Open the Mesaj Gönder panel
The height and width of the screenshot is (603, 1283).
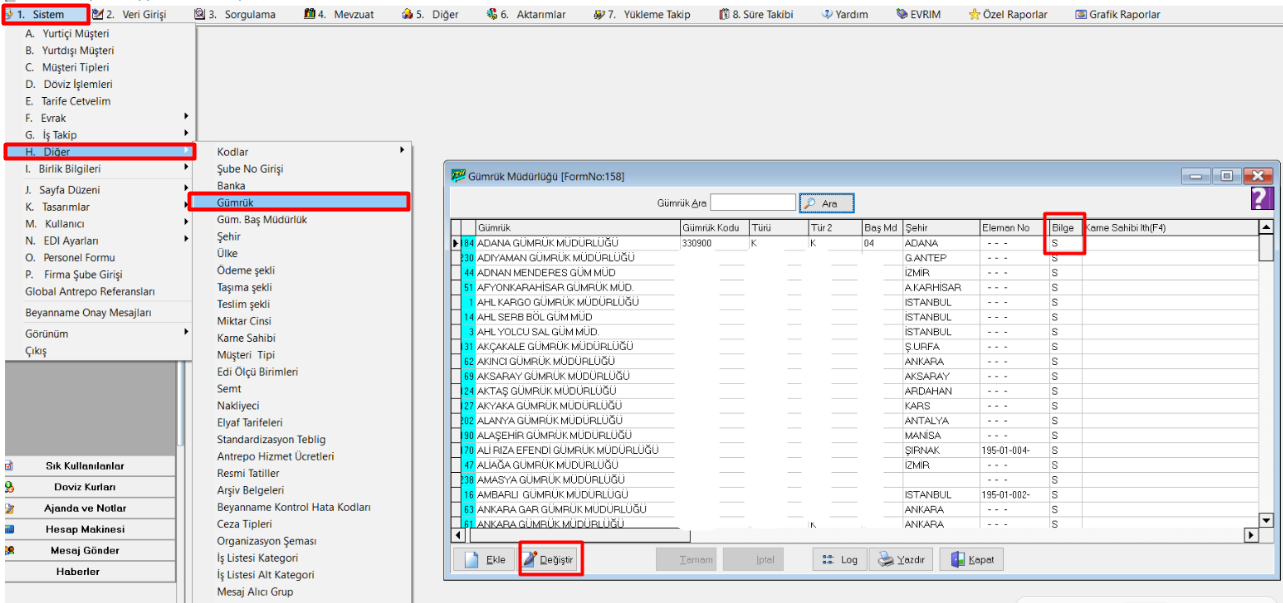[85, 550]
